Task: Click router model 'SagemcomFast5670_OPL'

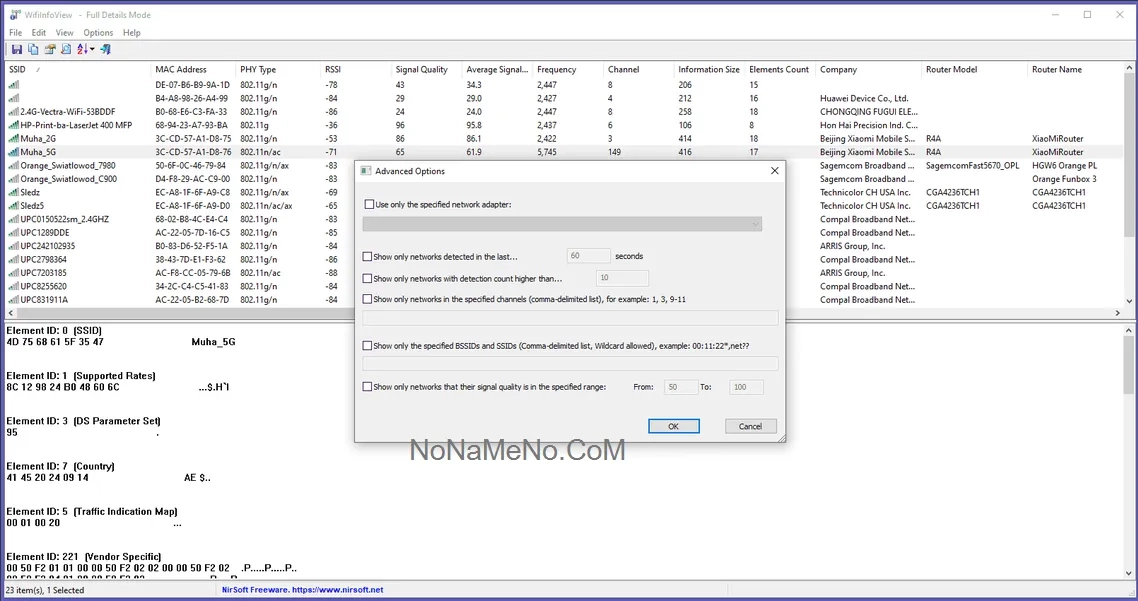Action: (x=973, y=165)
